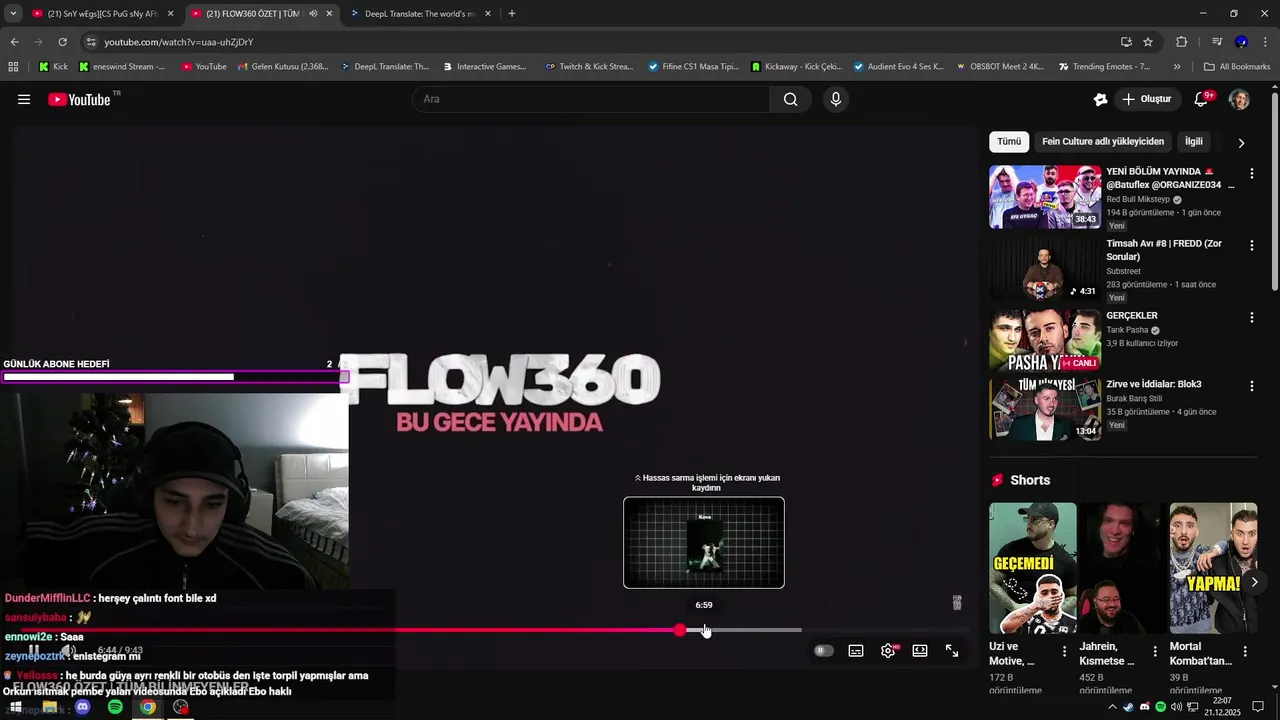1280x720 pixels.
Task: Switch to the 'SnY wEgs' browser tab
Action: coord(102,14)
